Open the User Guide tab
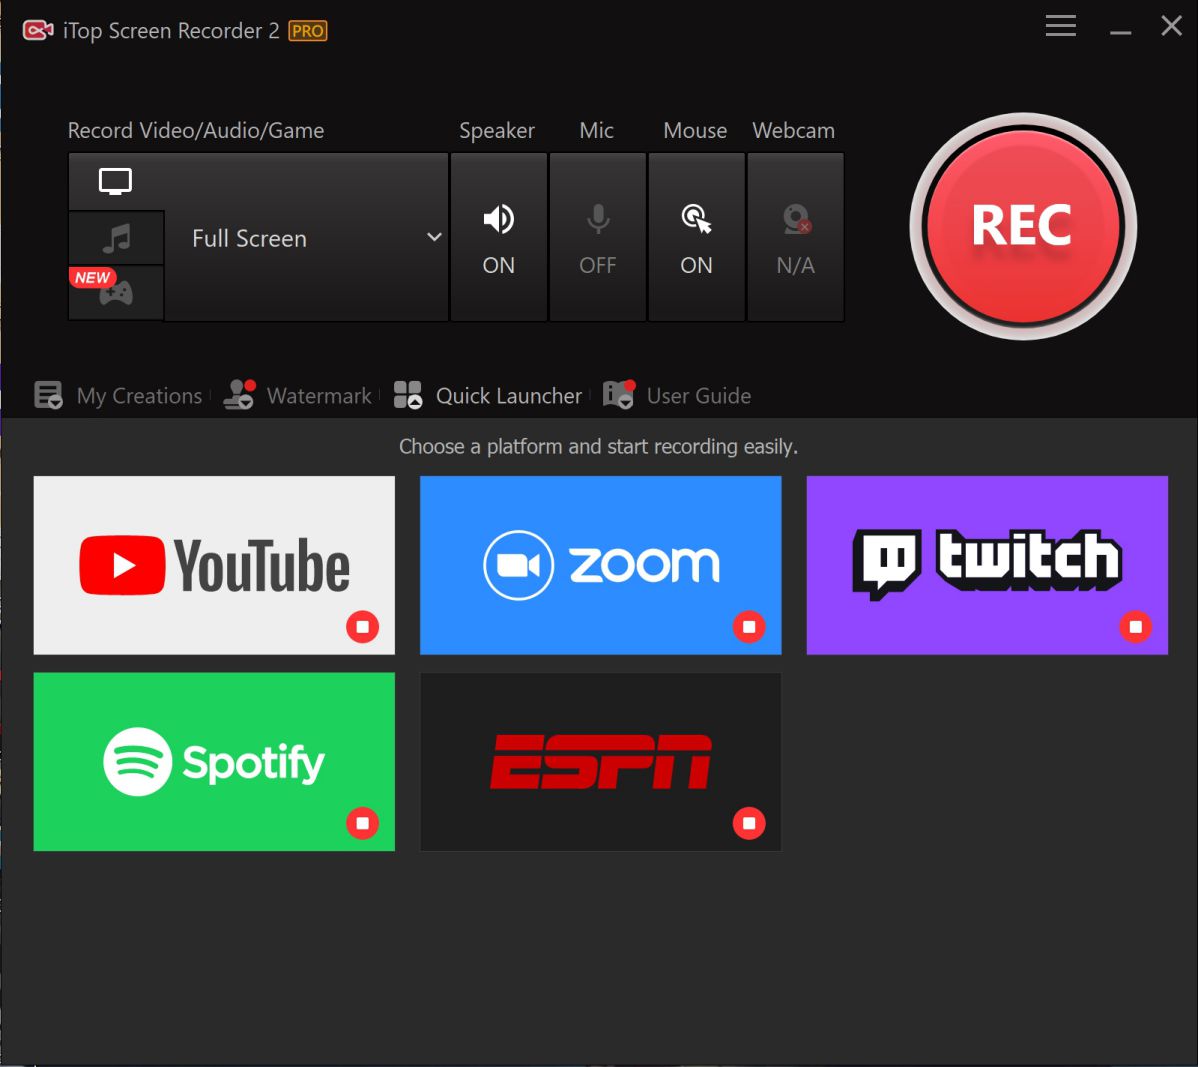This screenshot has width=1198, height=1067. point(677,396)
